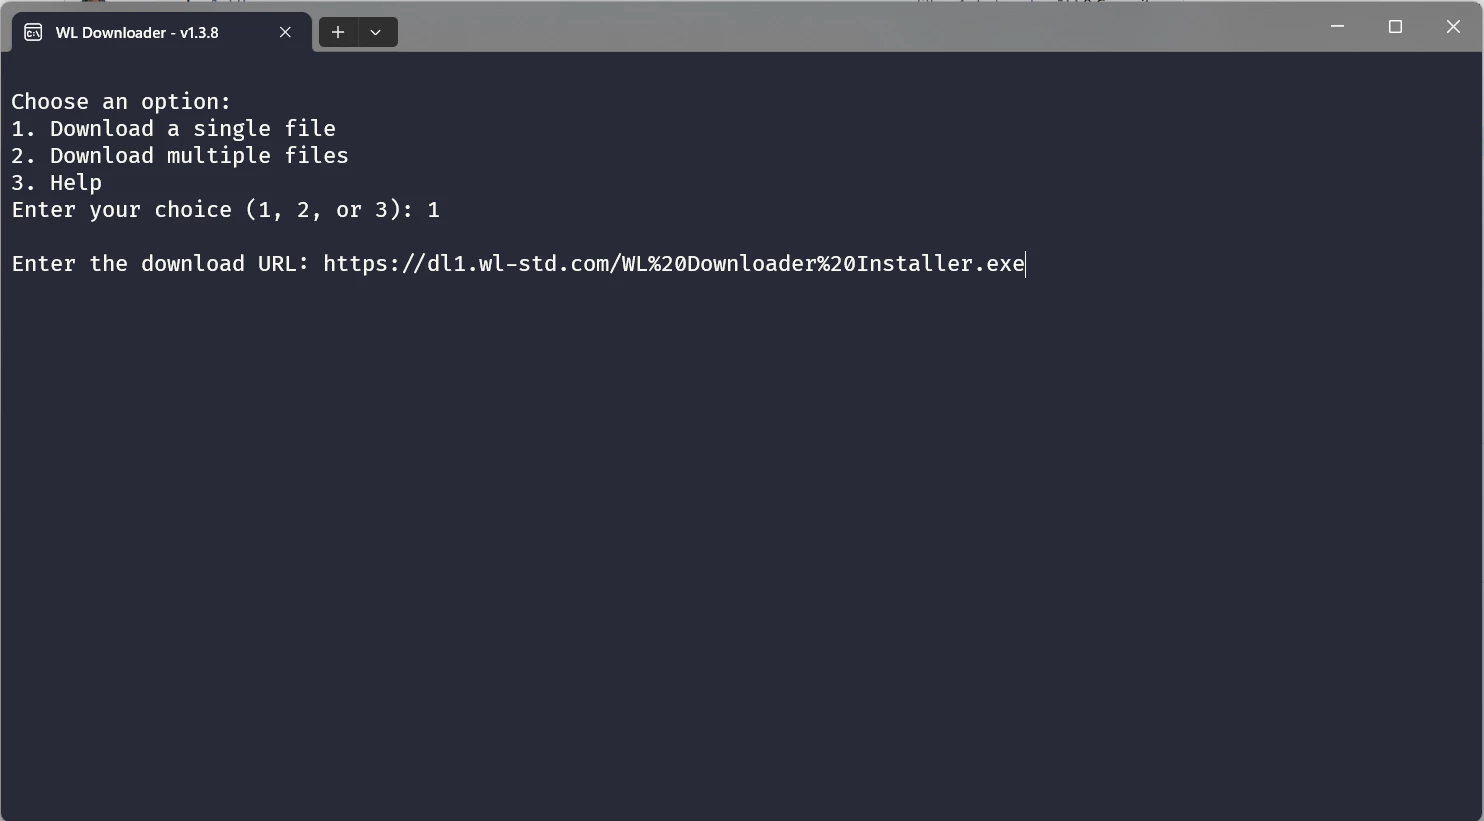The height and width of the screenshot is (821, 1484).
Task: Close the terminal window
Action: pos(1453,27)
